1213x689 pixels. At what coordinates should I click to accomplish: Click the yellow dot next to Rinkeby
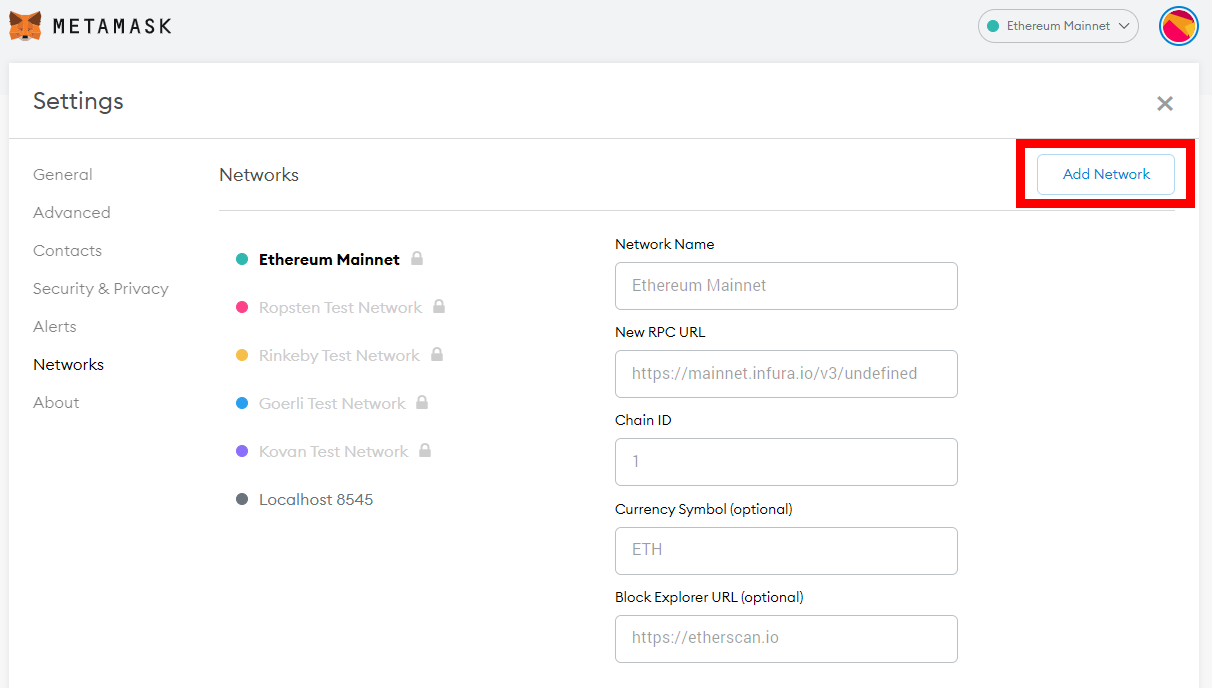click(242, 355)
